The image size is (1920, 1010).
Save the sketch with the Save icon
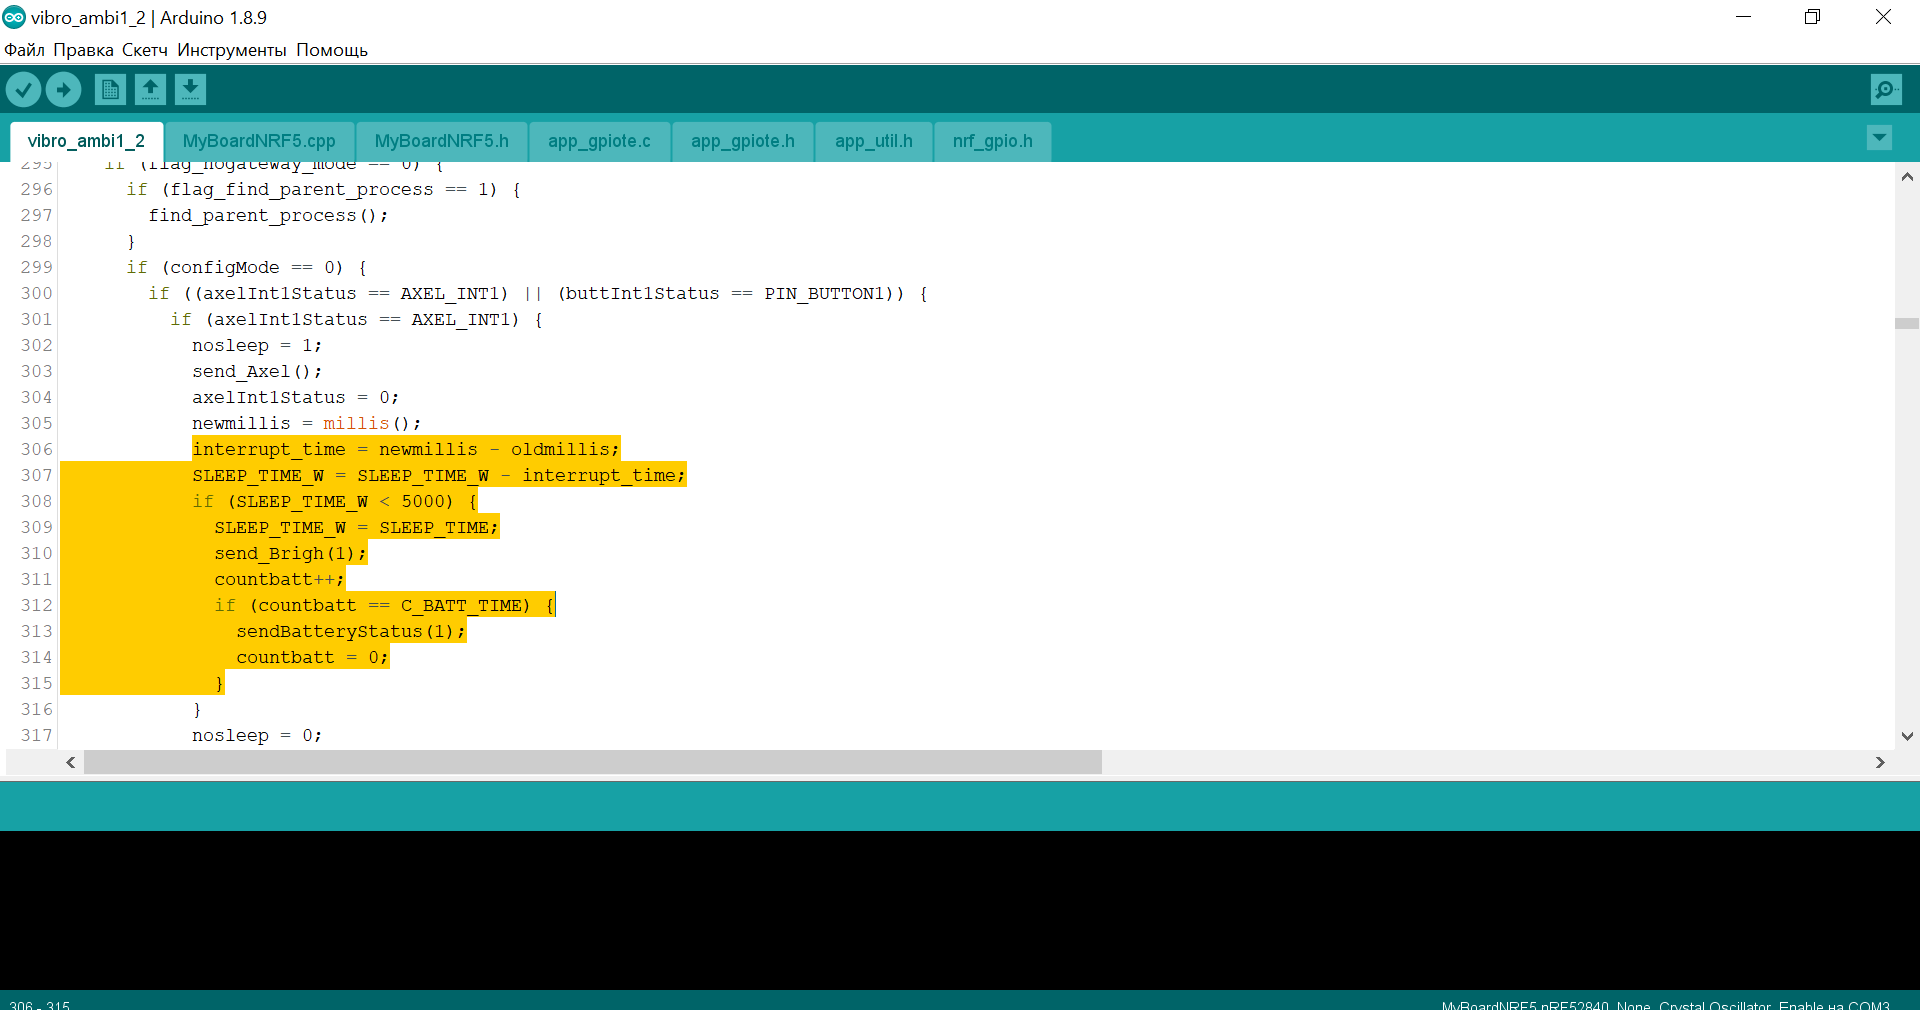190,90
